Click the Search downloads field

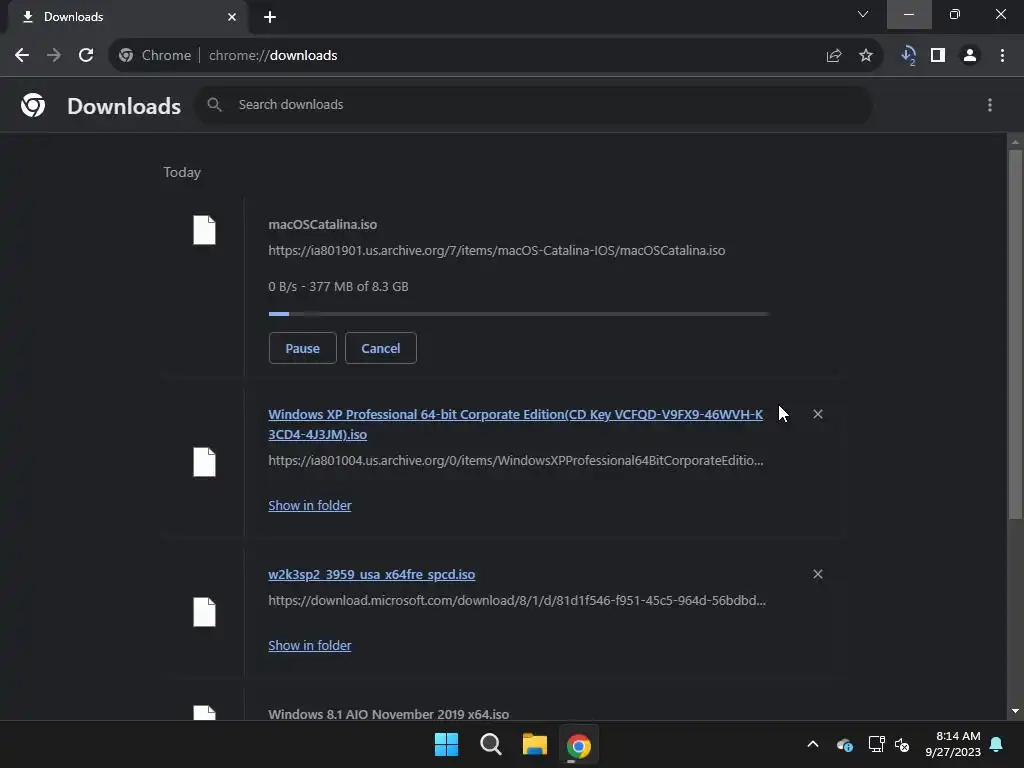click(533, 104)
